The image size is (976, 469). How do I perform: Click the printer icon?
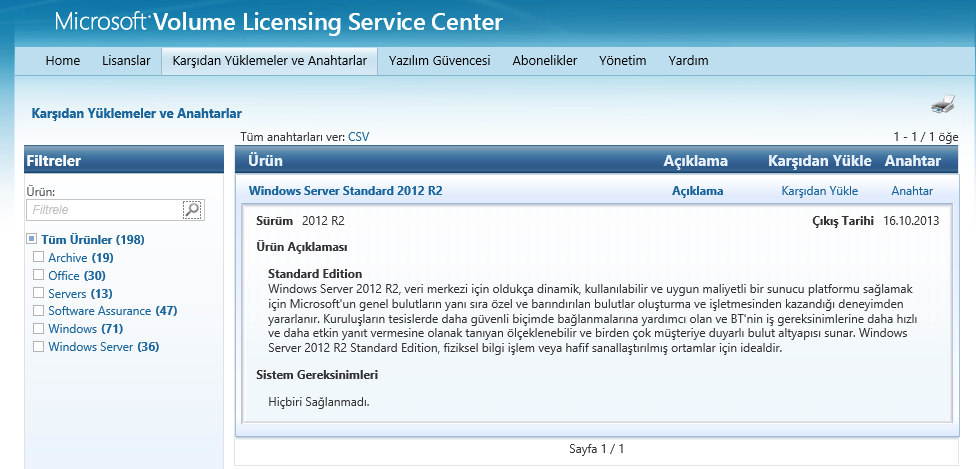click(x=942, y=105)
